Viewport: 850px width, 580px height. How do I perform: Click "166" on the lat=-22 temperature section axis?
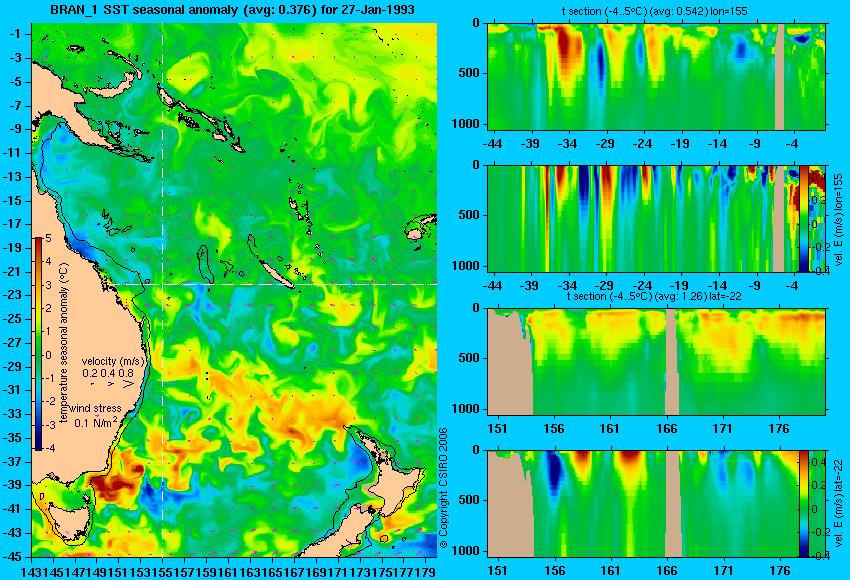click(667, 429)
